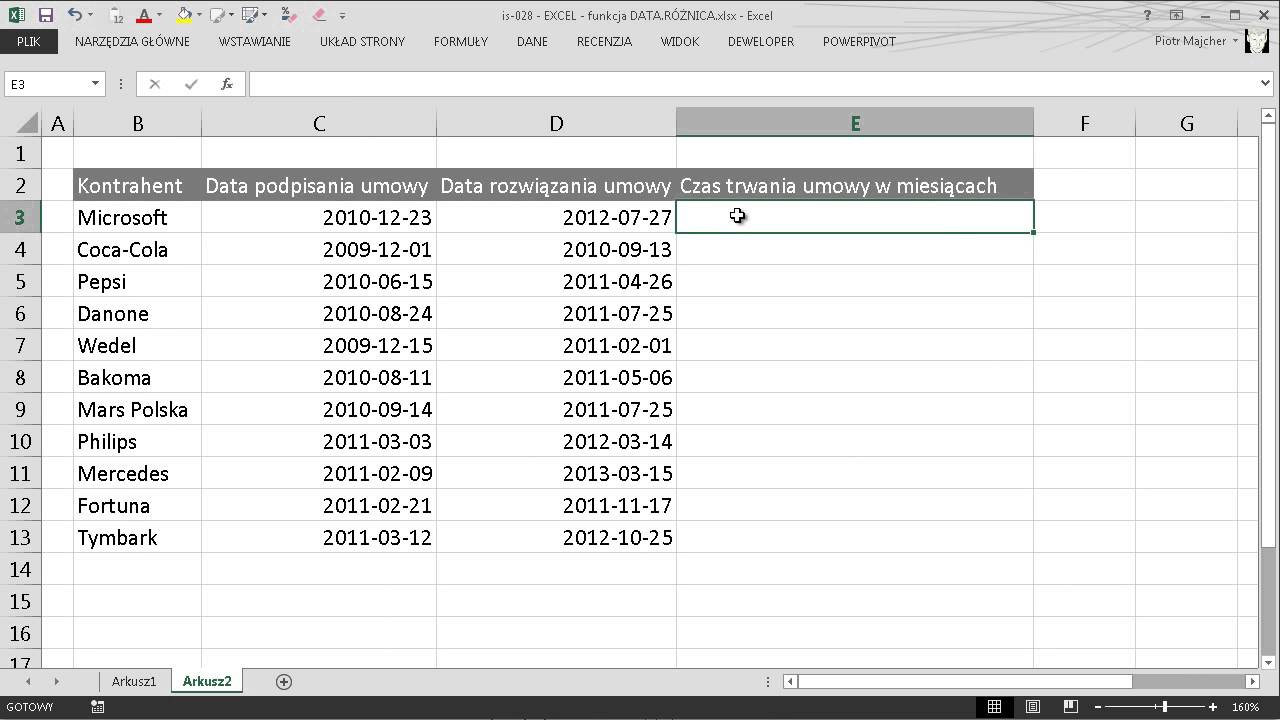Switch to Normal view icon

pos(994,707)
